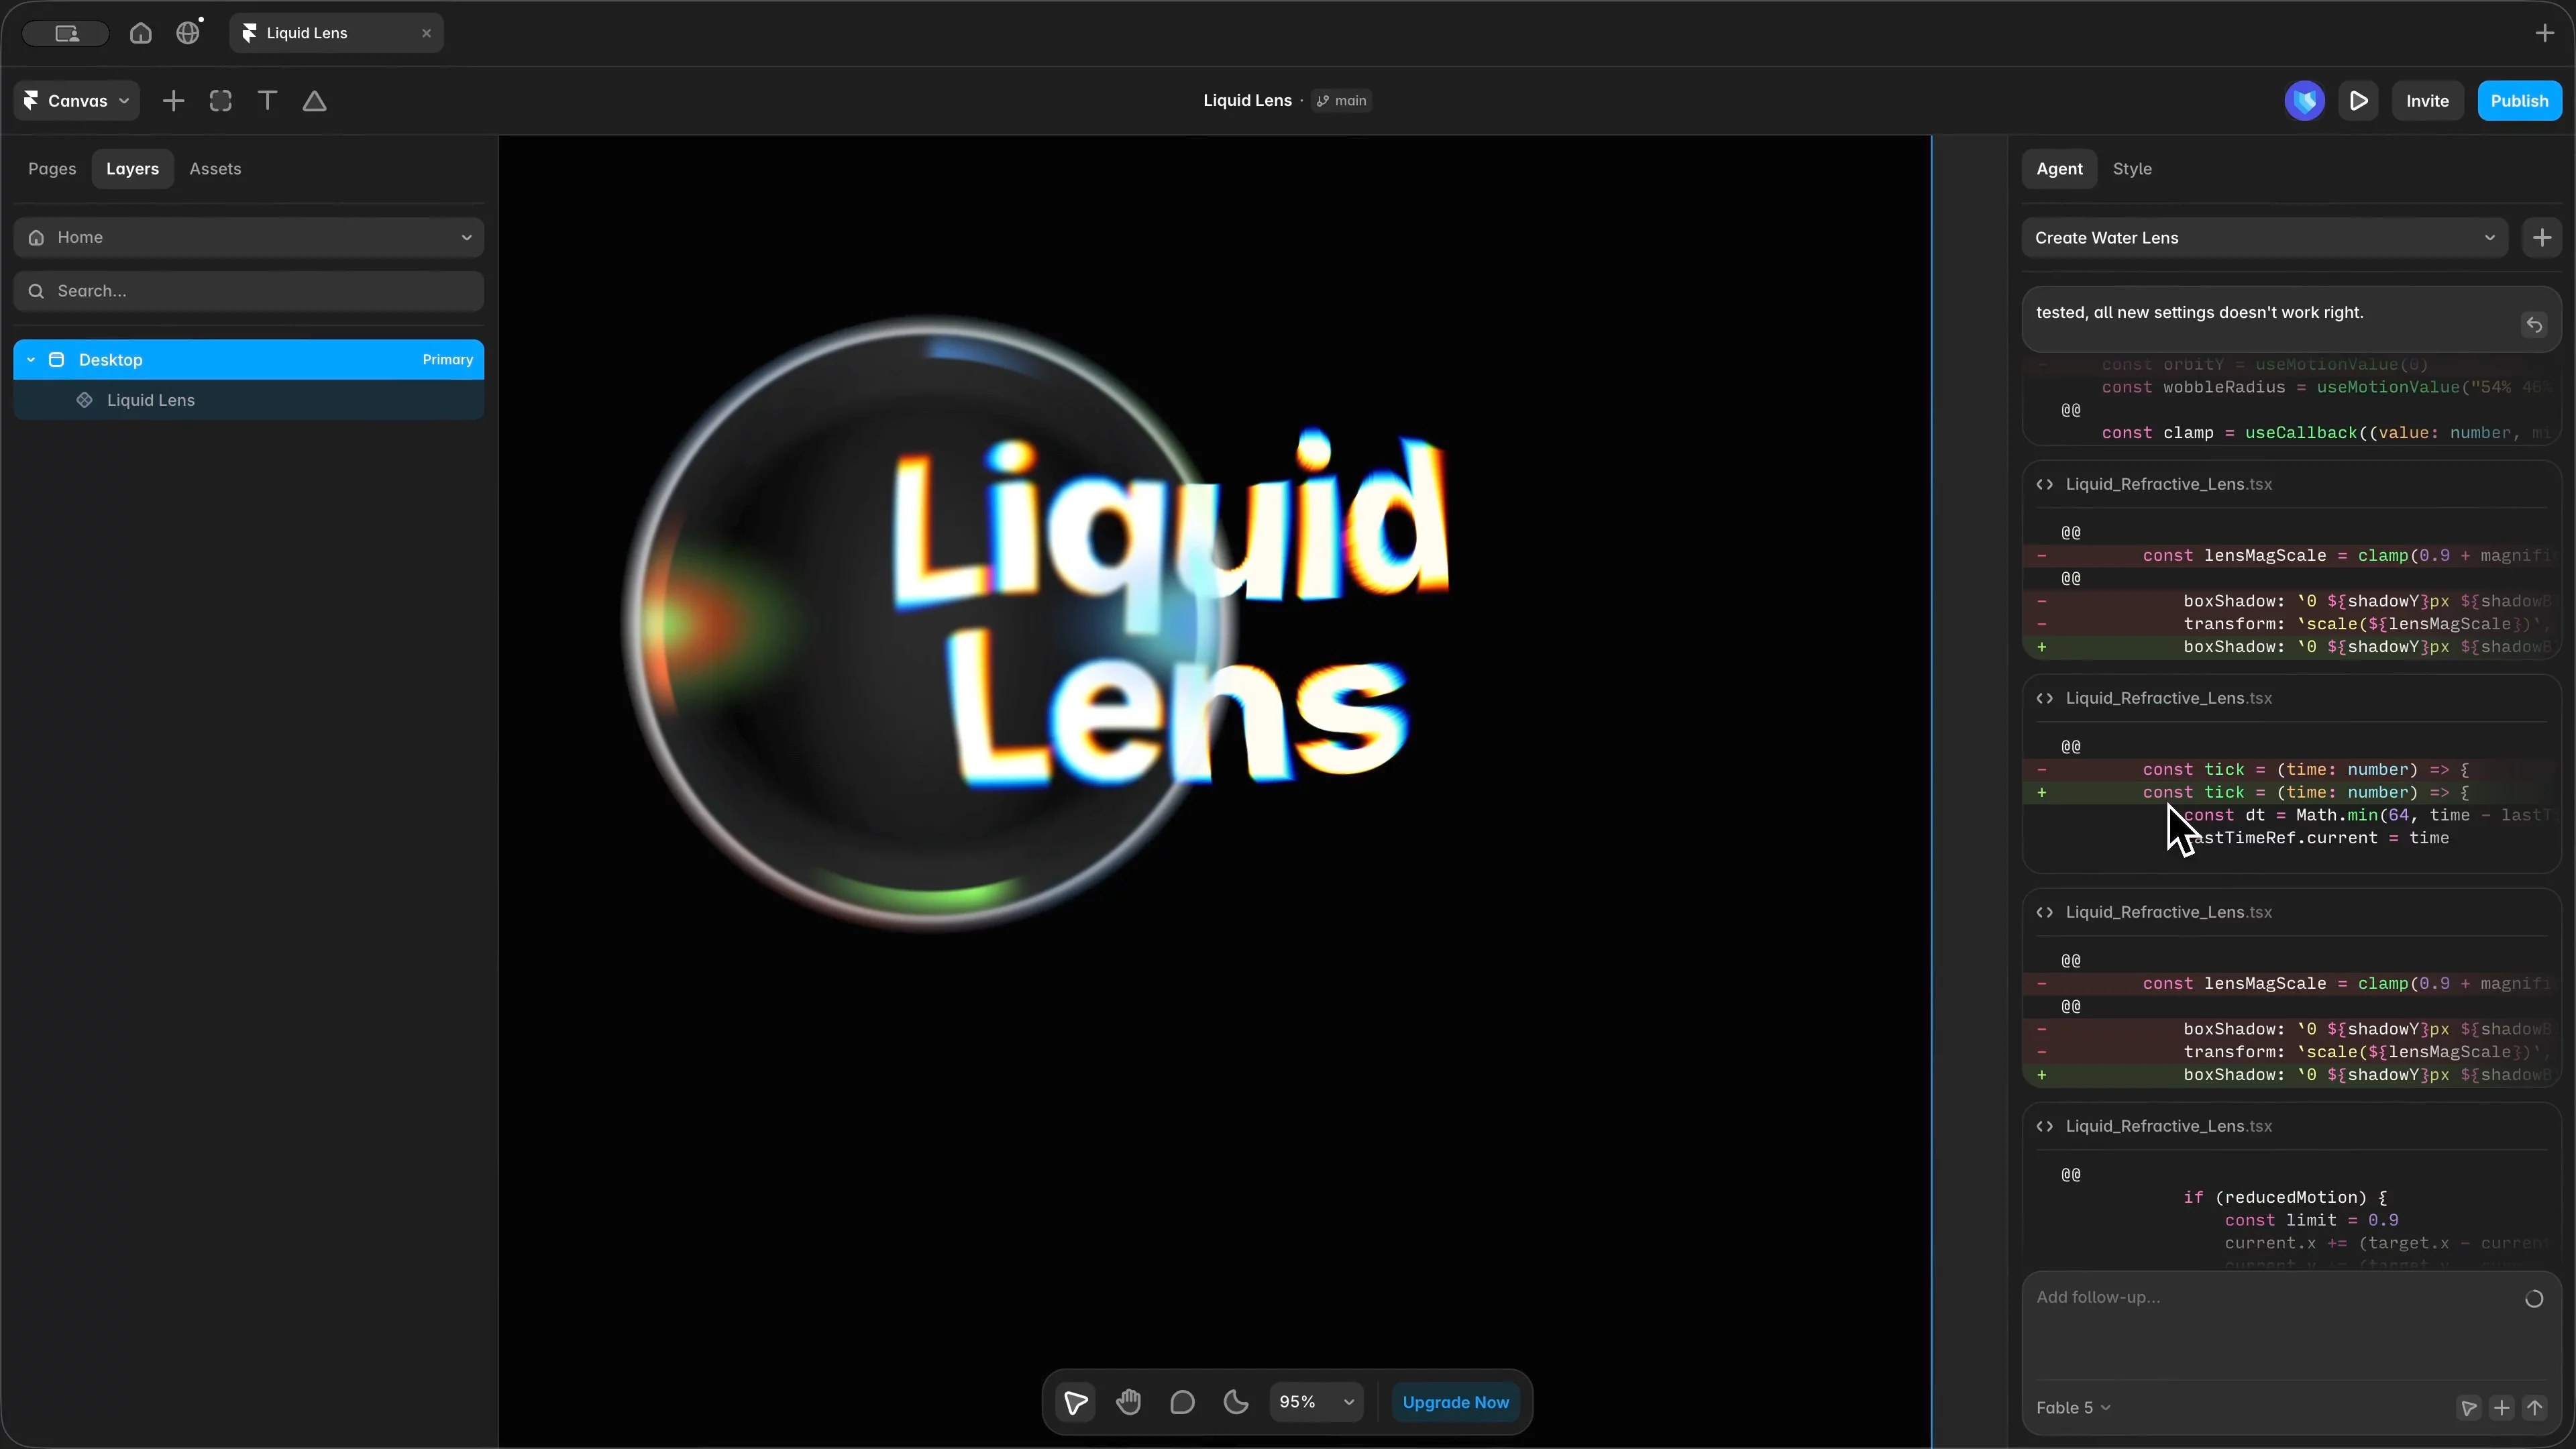This screenshot has height=1449, width=2576.
Task: Click the home icon in top bar
Action: pos(141,33)
